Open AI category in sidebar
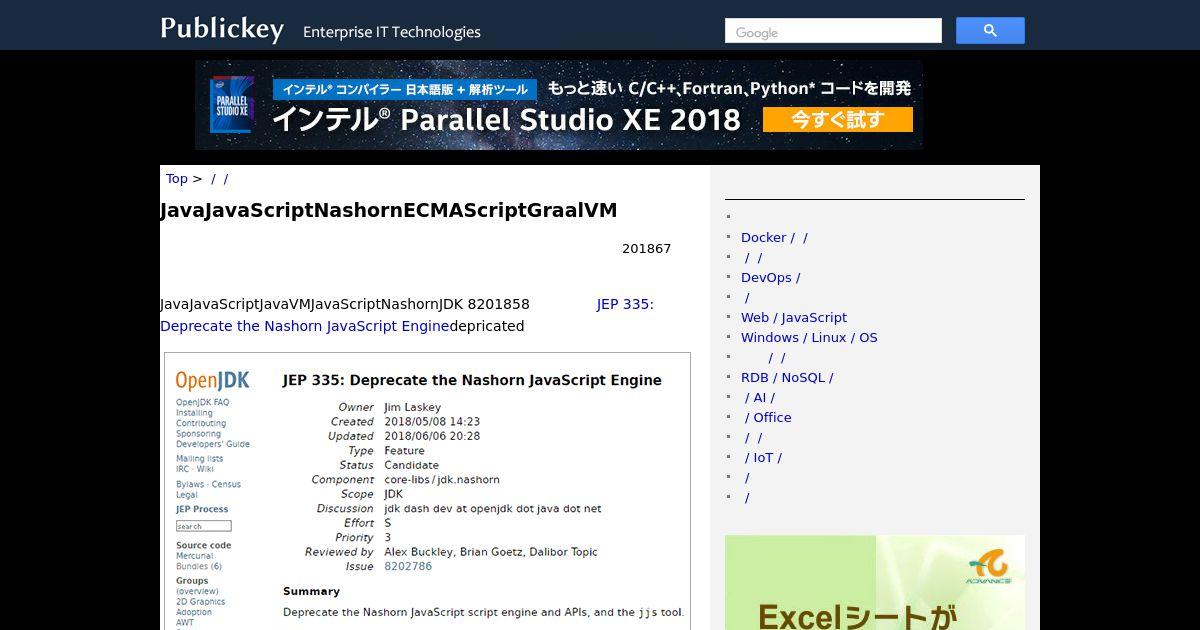The width and height of the screenshot is (1200, 630). coord(759,398)
